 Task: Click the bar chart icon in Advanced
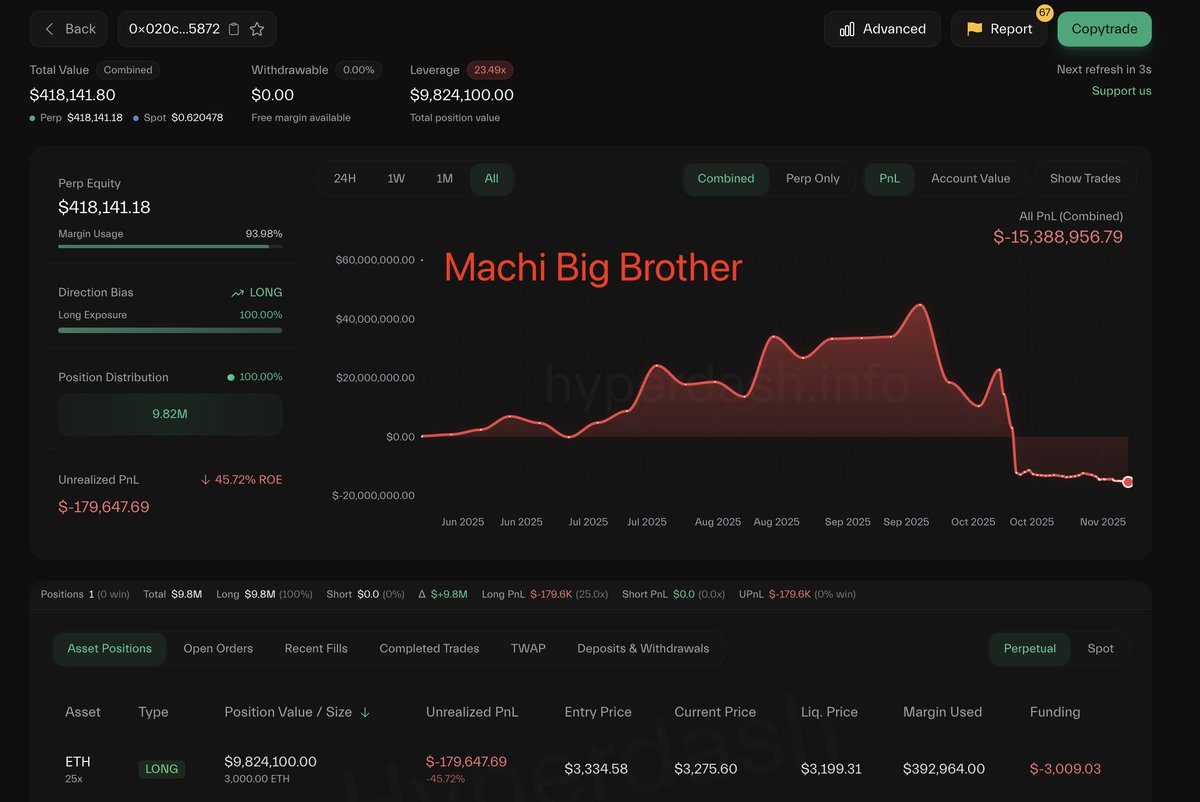pyautogui.click(x=847, y=29)
